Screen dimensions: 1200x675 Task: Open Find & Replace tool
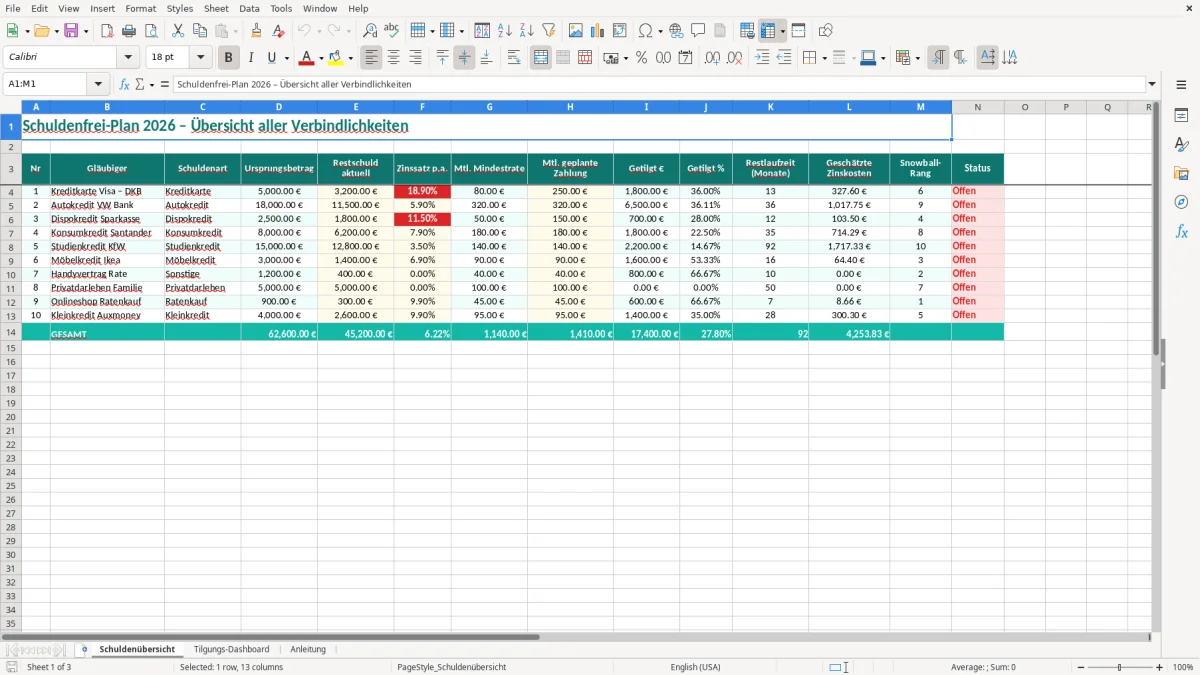(370, 31)
